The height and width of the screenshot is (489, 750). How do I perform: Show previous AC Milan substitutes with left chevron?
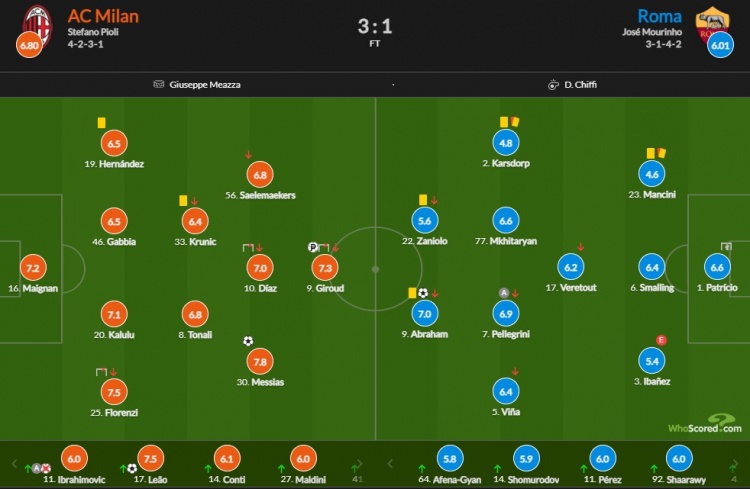[14, 463]
